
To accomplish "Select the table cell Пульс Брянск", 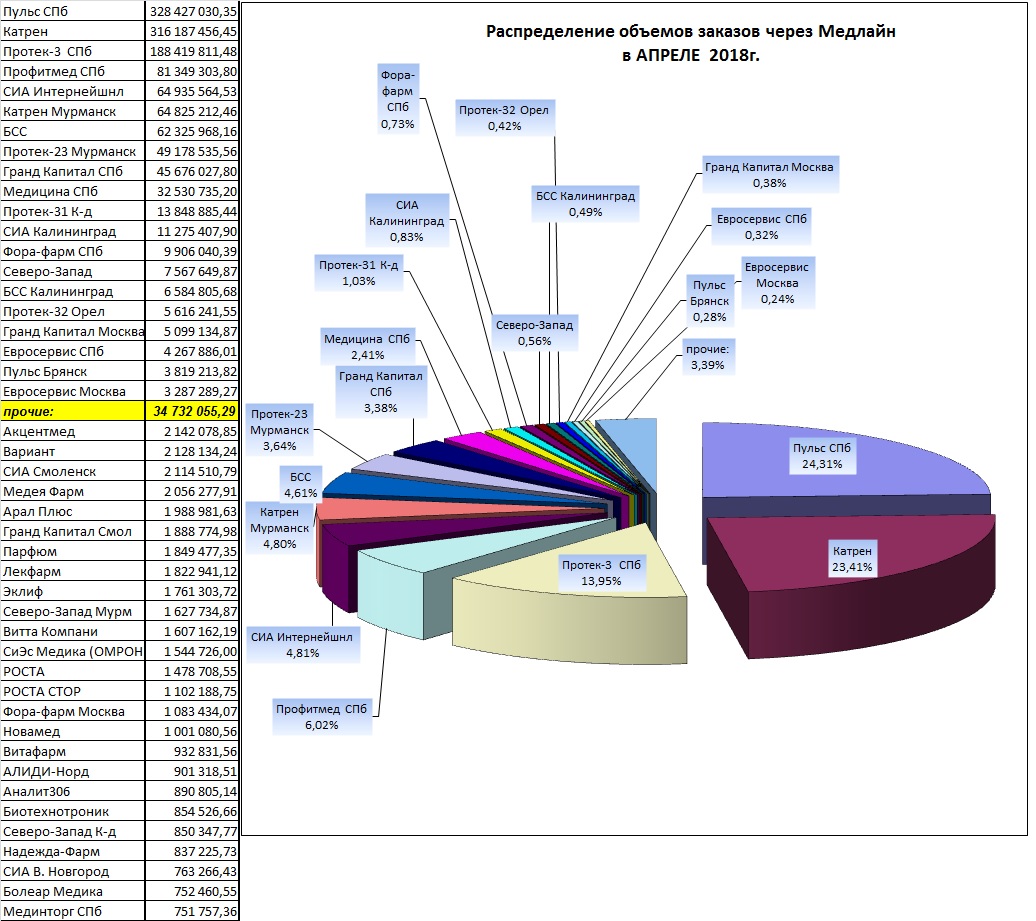I will point(72,371).
